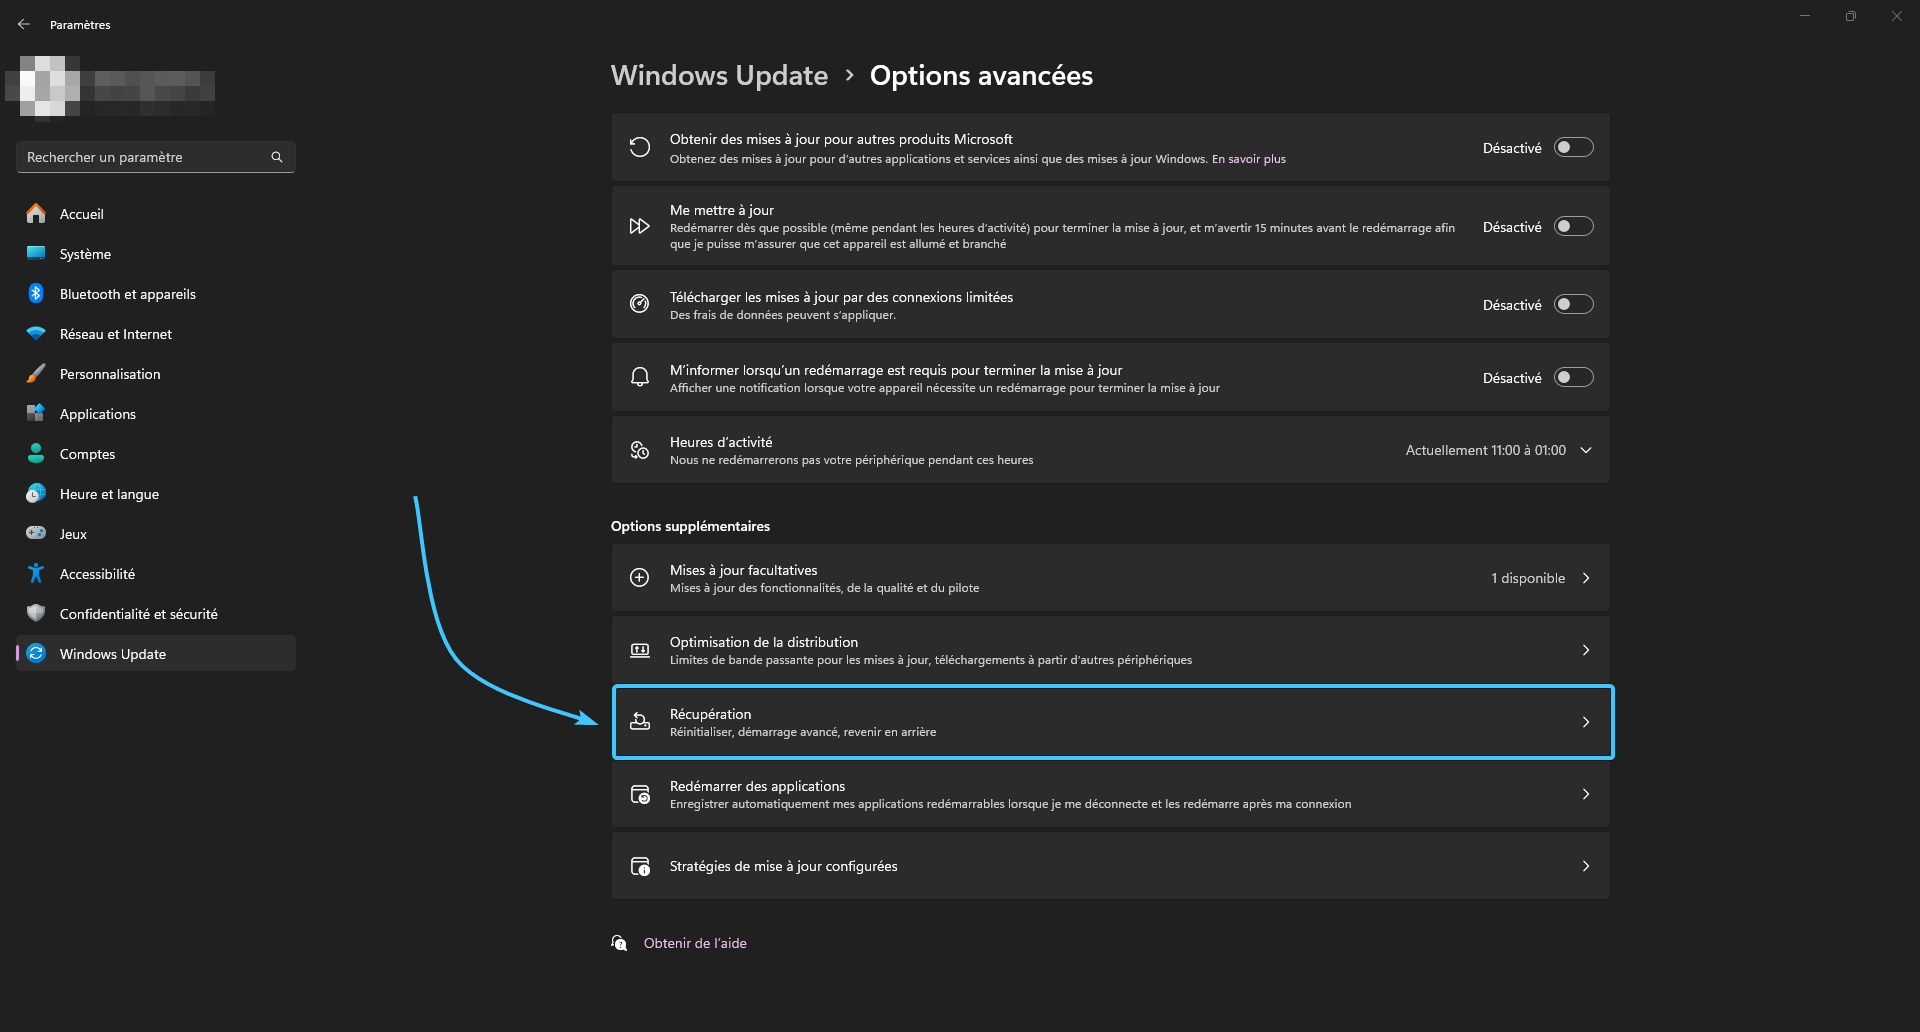Click the bell icon for restart notifications
The image size is (1920, 1032).
640,377
